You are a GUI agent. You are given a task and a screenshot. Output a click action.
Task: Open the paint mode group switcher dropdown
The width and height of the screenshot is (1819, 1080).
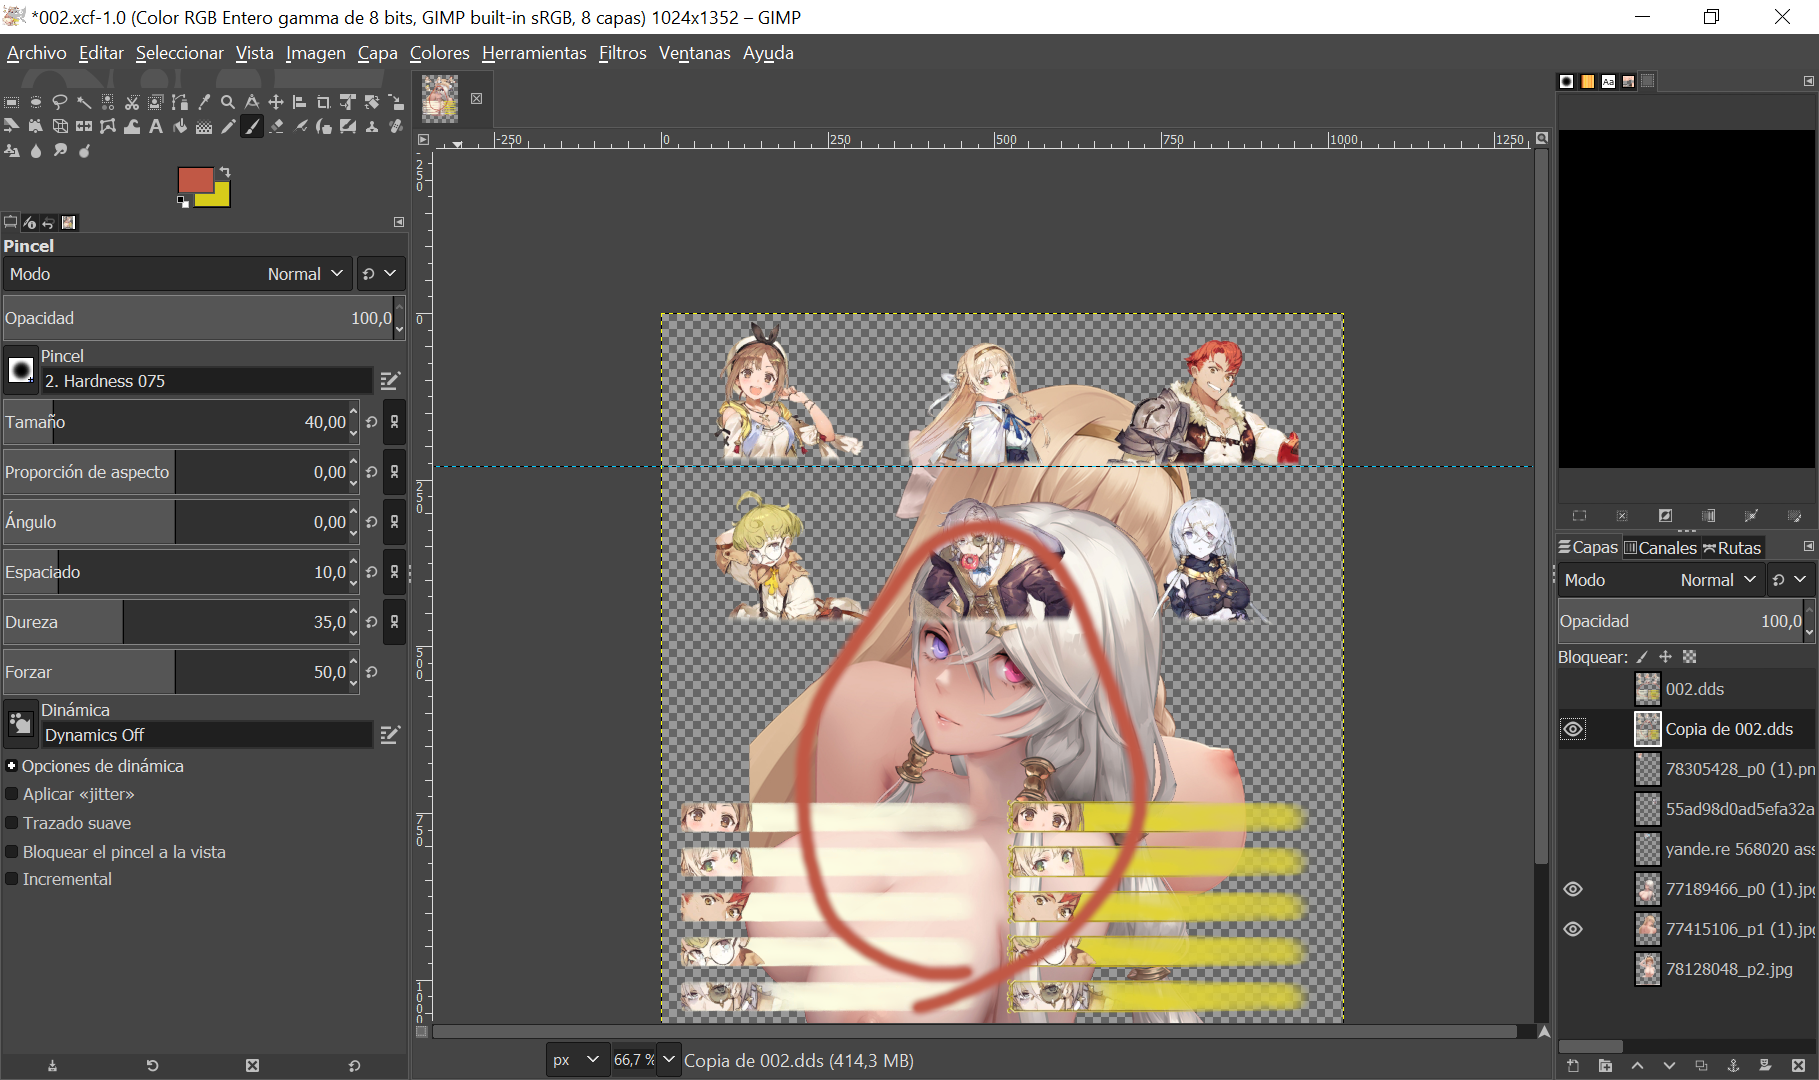click(380, 274)
